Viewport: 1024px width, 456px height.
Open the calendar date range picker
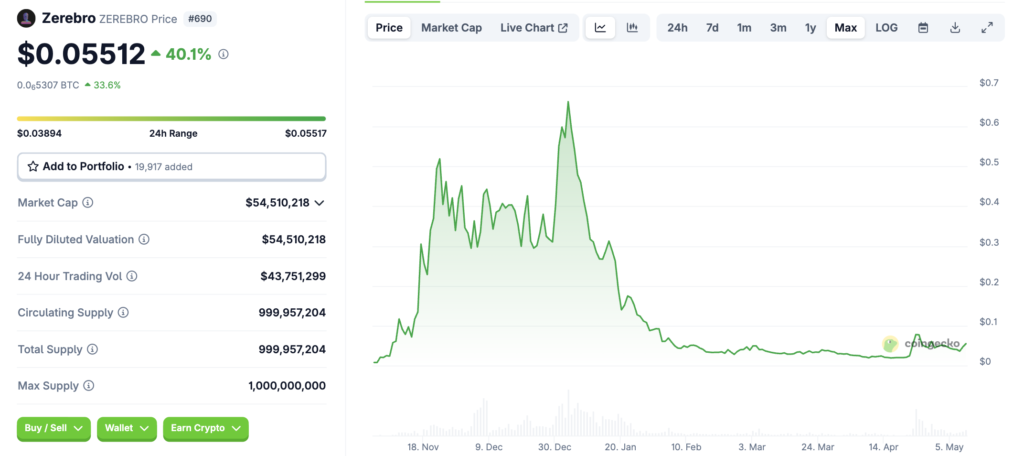[923, 27]
